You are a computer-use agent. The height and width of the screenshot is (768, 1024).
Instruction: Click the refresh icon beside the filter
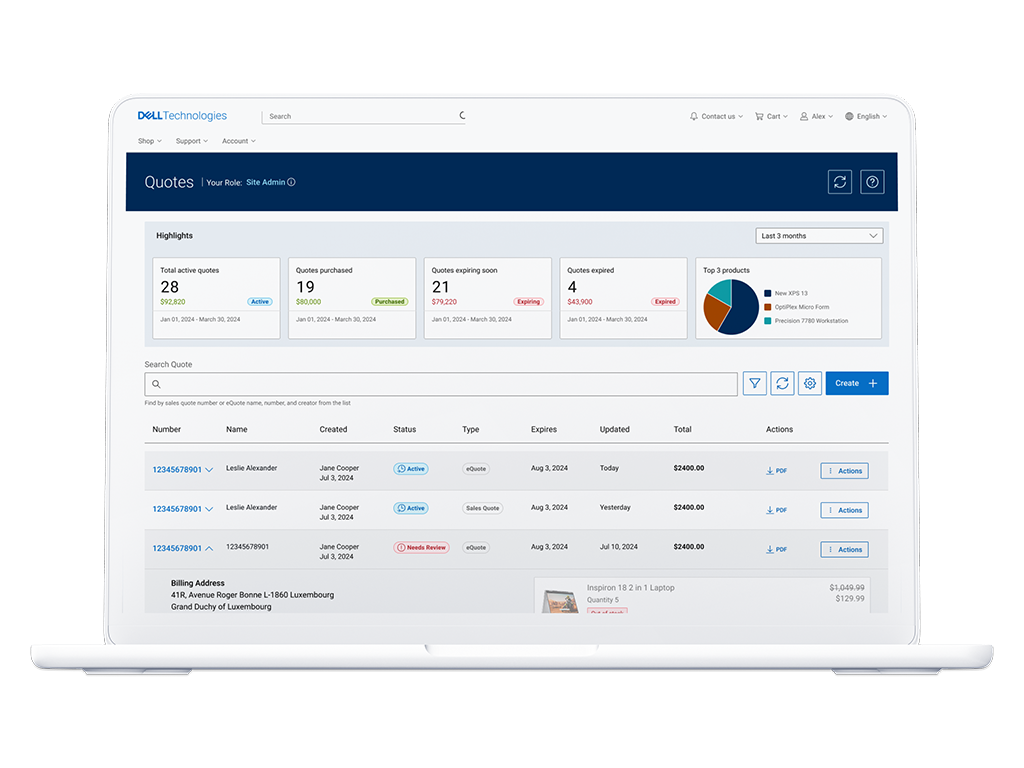782,383
